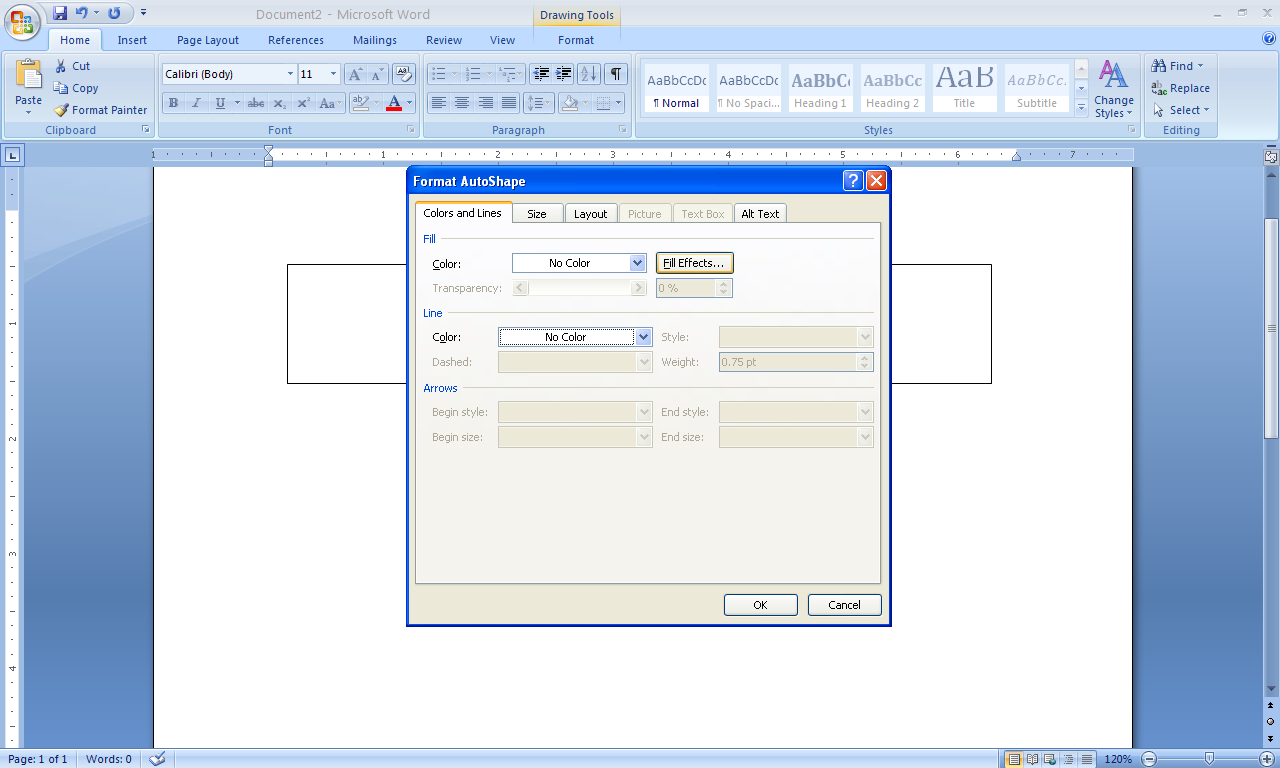Expand the Styles gallery
The image size is (1280, 768).
(1081, 106)
